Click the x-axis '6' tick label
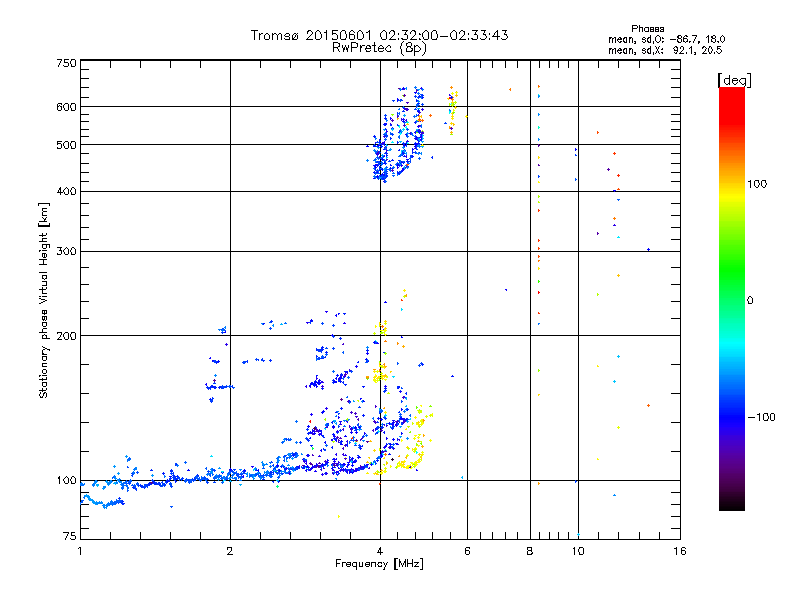 (467, 551)
